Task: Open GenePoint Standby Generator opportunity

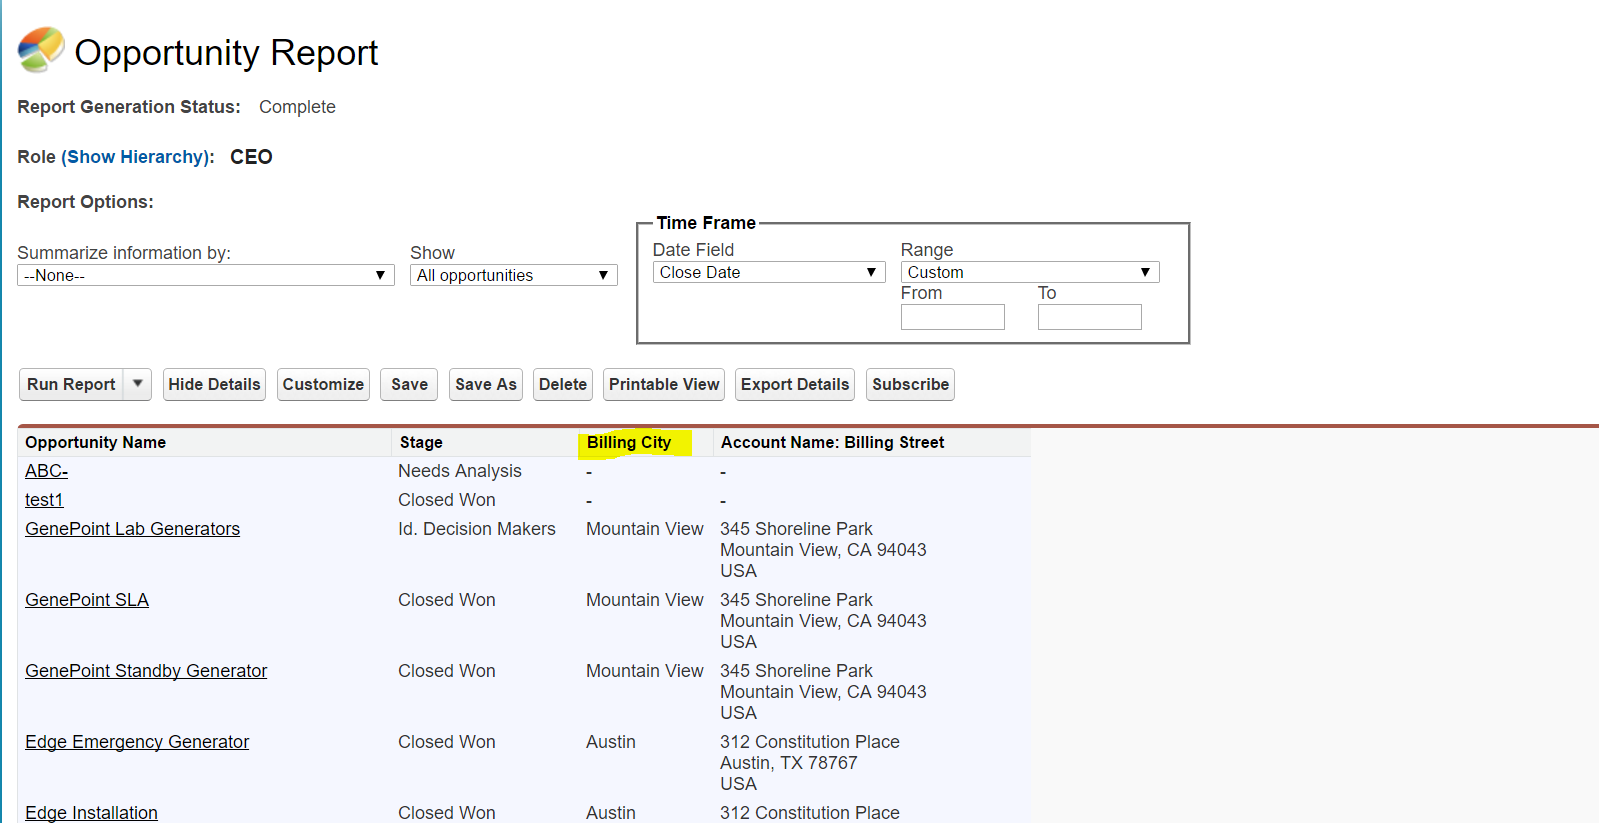Action: click(146, 671)
